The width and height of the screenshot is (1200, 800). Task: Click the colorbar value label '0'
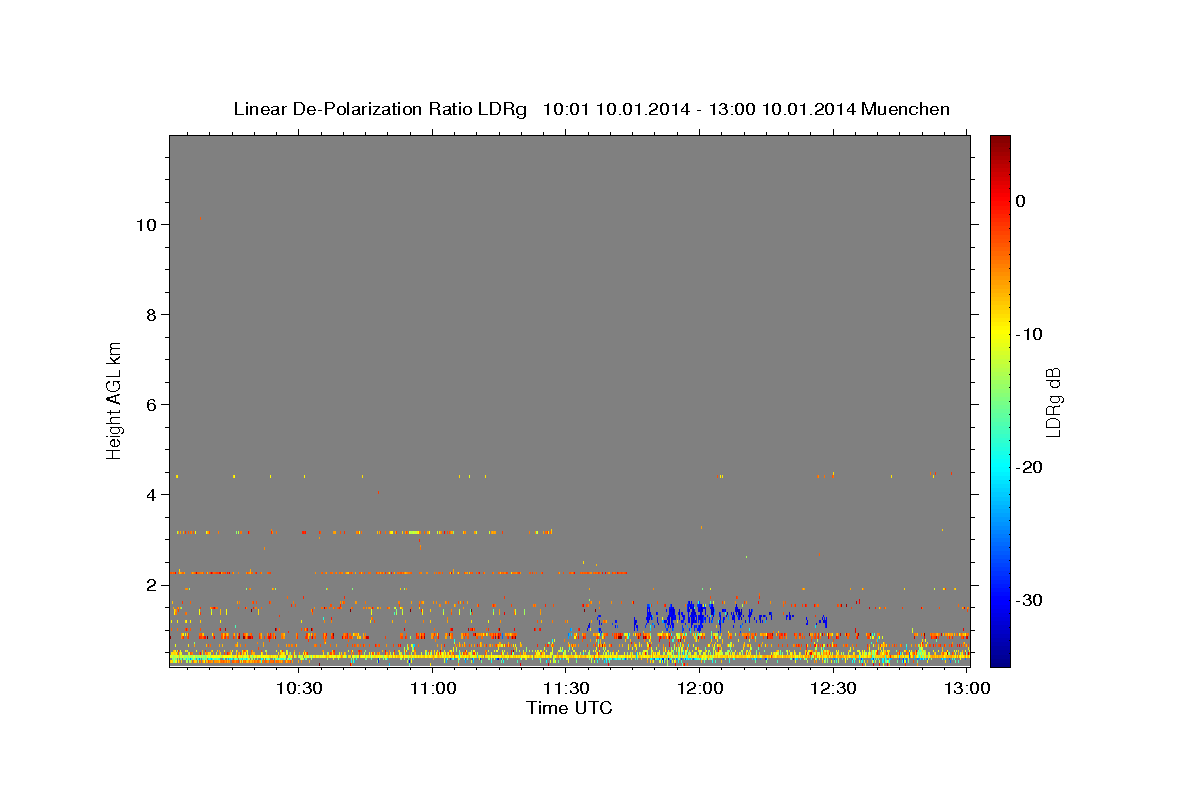pos(1021,201)
